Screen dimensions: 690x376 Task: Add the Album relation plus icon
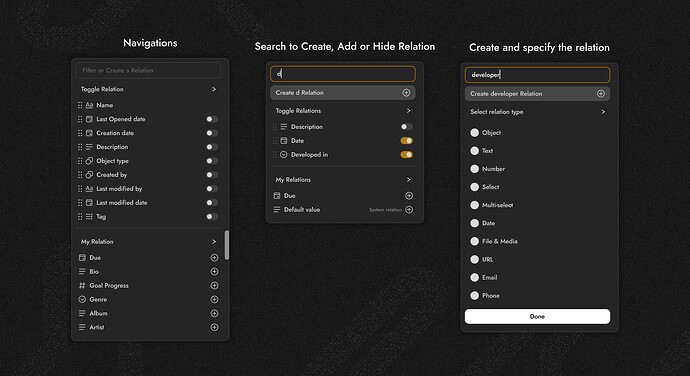[214, 313]
